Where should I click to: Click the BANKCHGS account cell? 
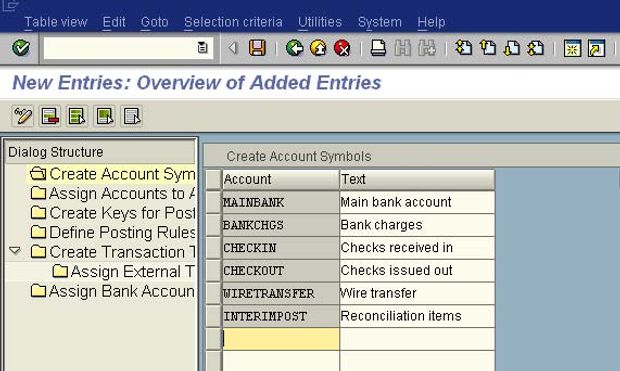pos(281,225)
